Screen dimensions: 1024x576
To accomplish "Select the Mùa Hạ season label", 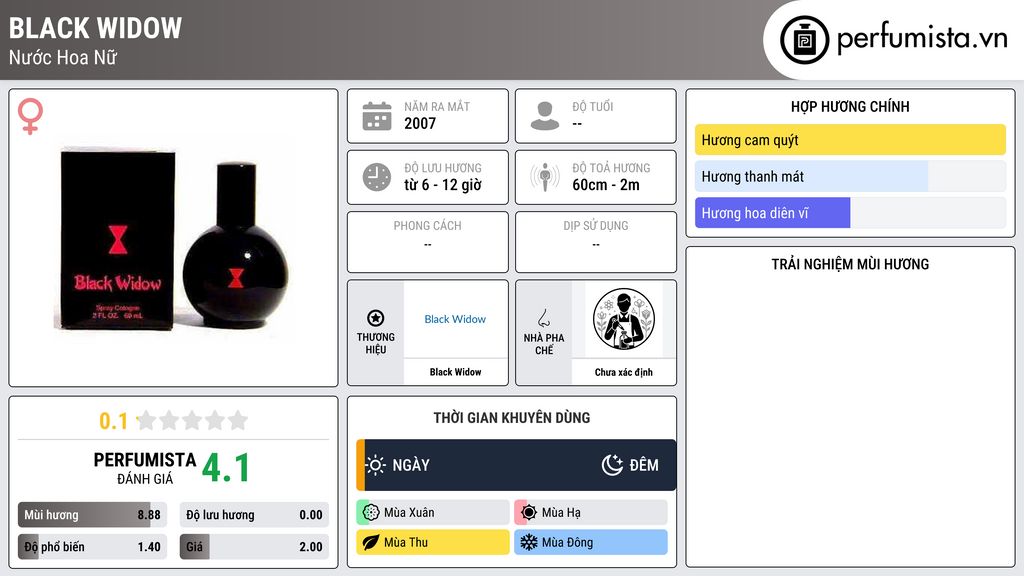I will pos(561,513).
